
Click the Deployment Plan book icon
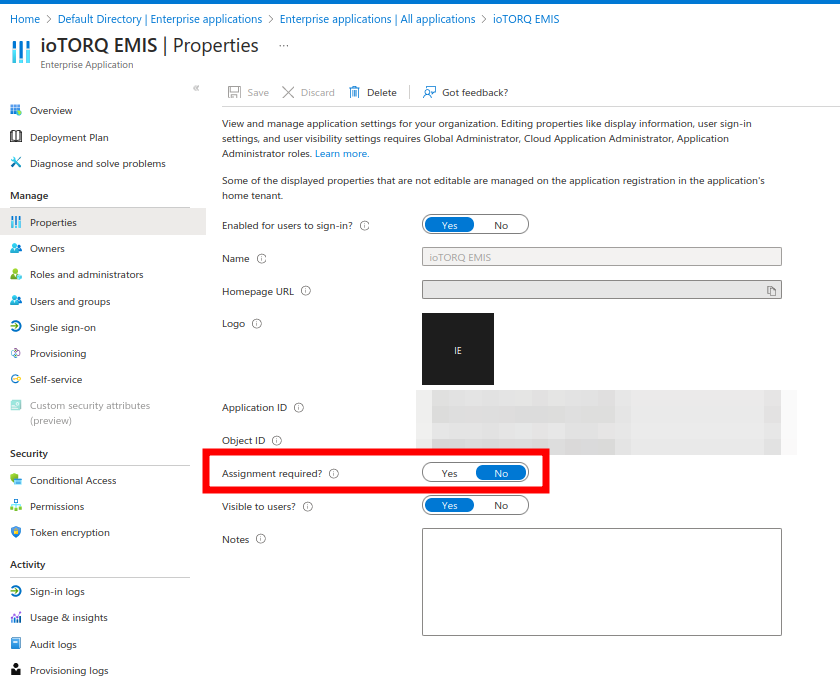pyautogui.click(x=16, y=137)
